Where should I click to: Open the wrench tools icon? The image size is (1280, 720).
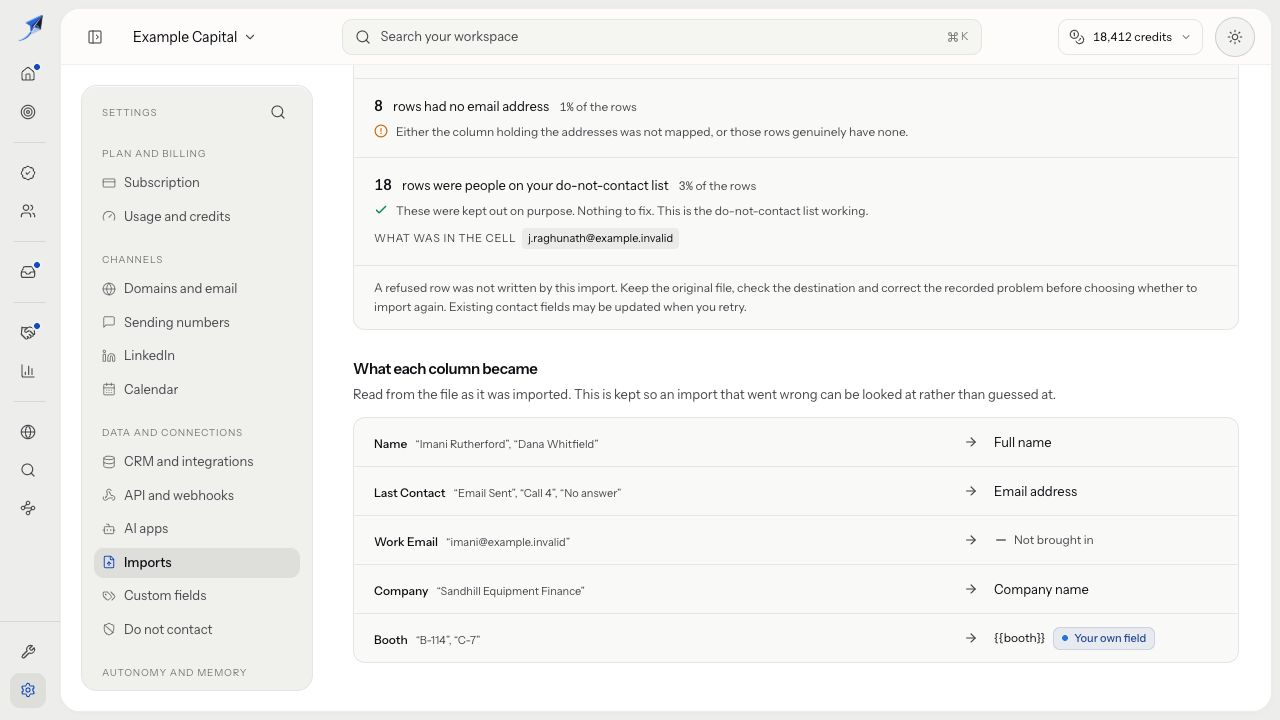tap(28, 652)
